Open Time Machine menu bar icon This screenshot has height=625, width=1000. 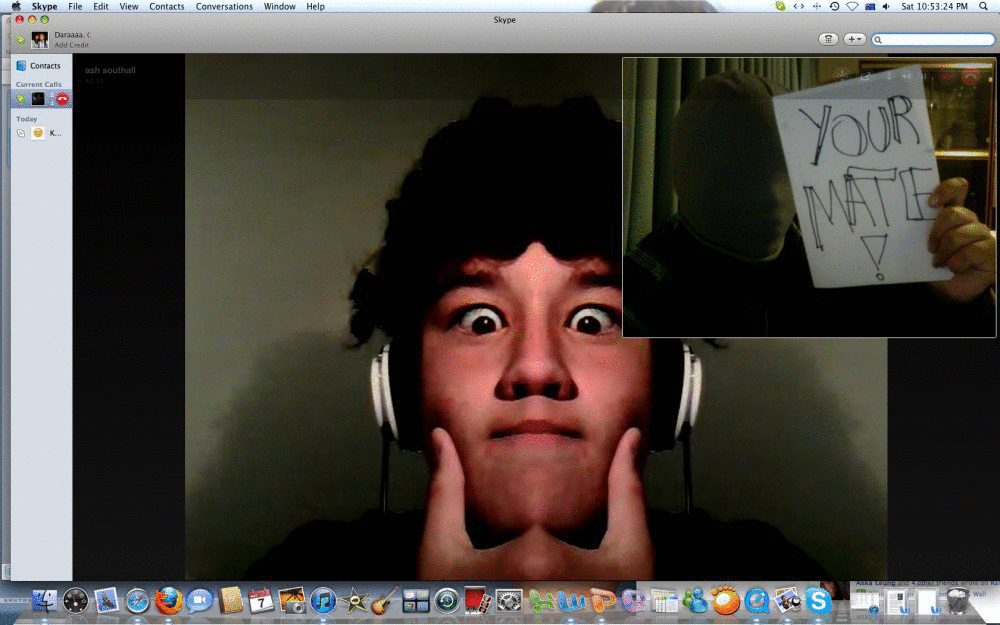click(x=834, y=6)
